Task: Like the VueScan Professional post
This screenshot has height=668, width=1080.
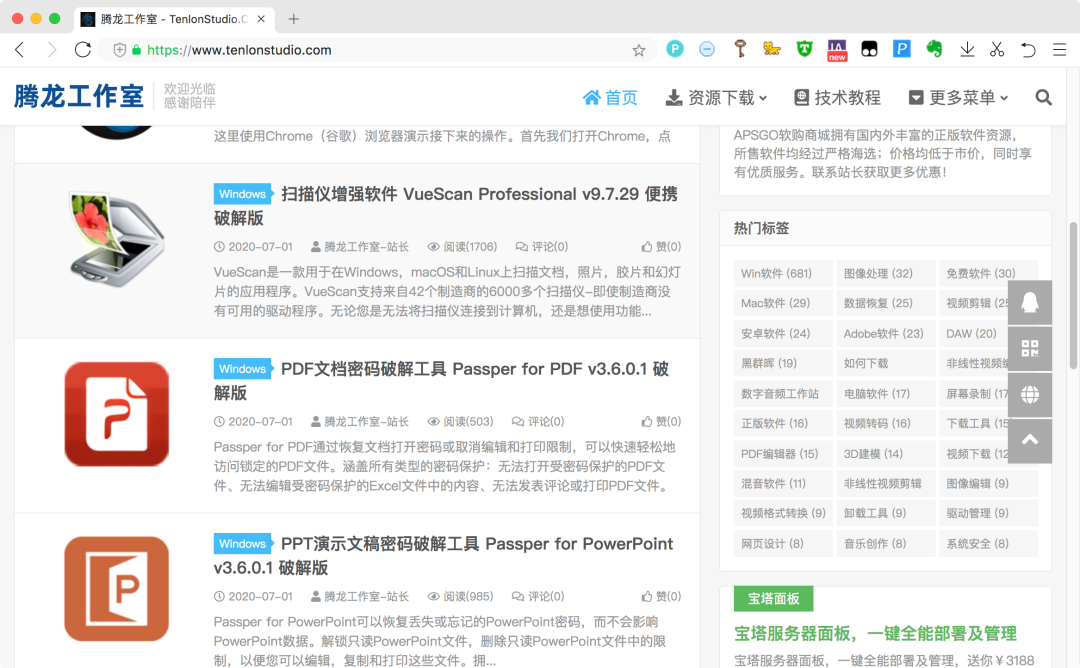Action: 661,247
